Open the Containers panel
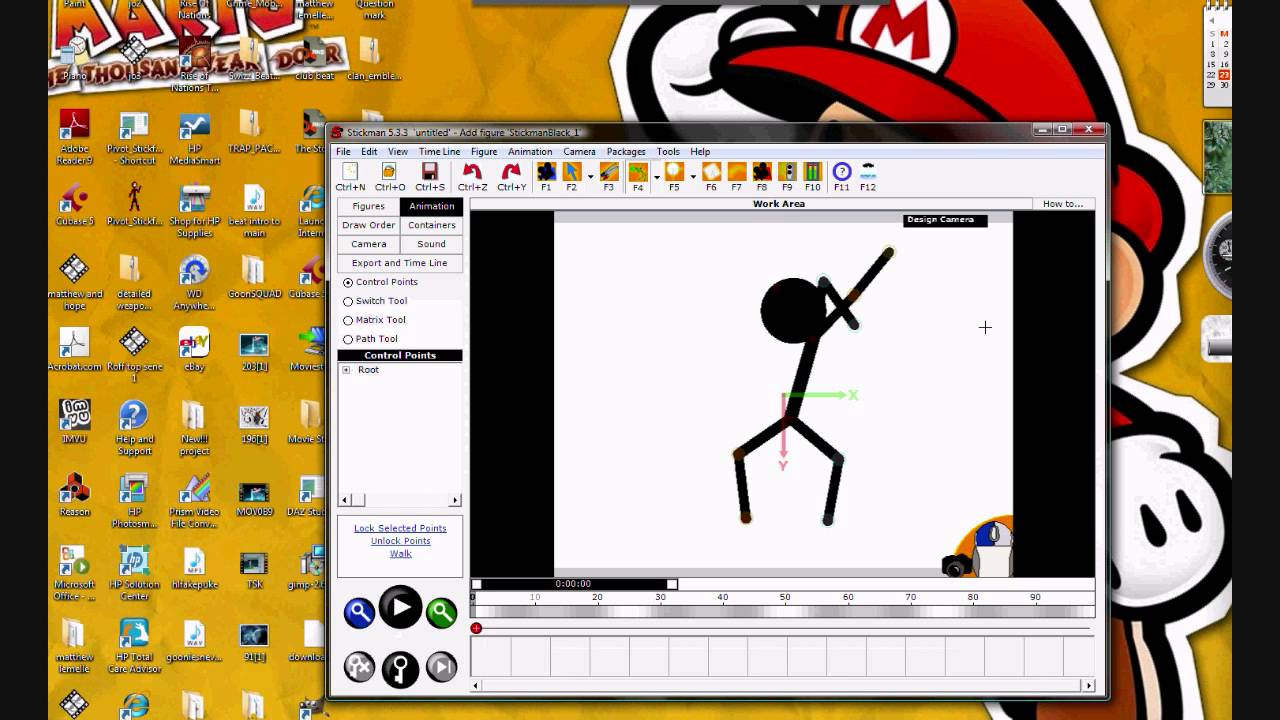The image size is (1280, 720). click(431, 225)
